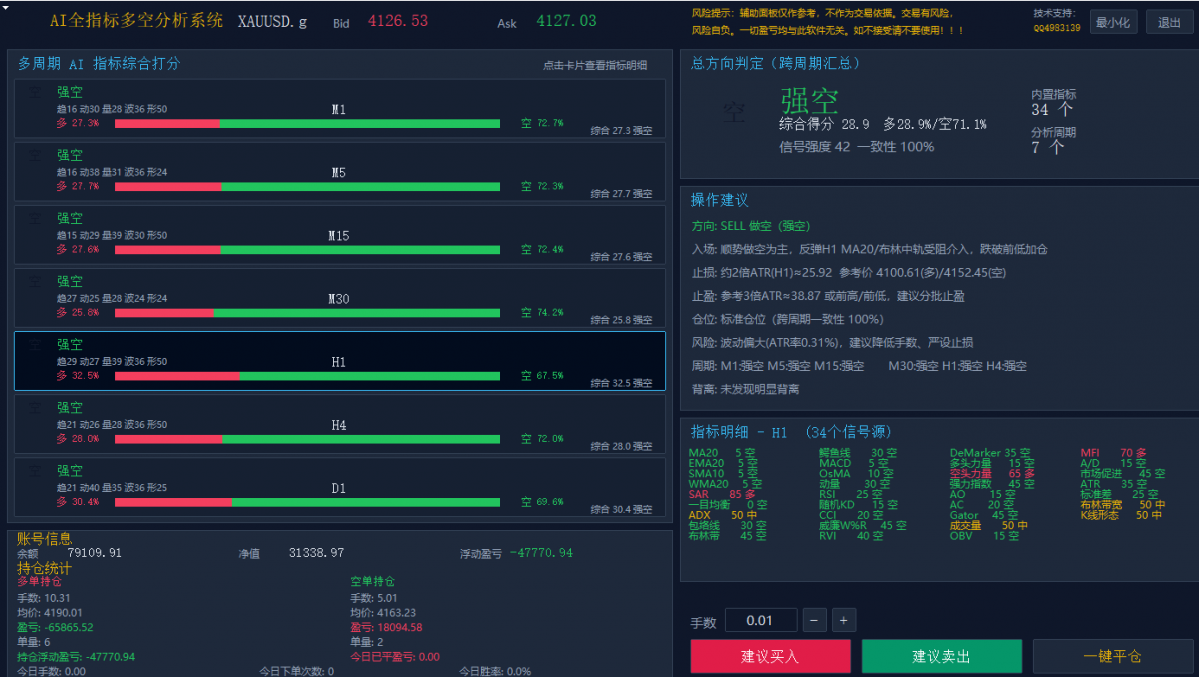Click the 余额 balance value 79109.91
The image size is (1199, 677).
coord(95,553)
